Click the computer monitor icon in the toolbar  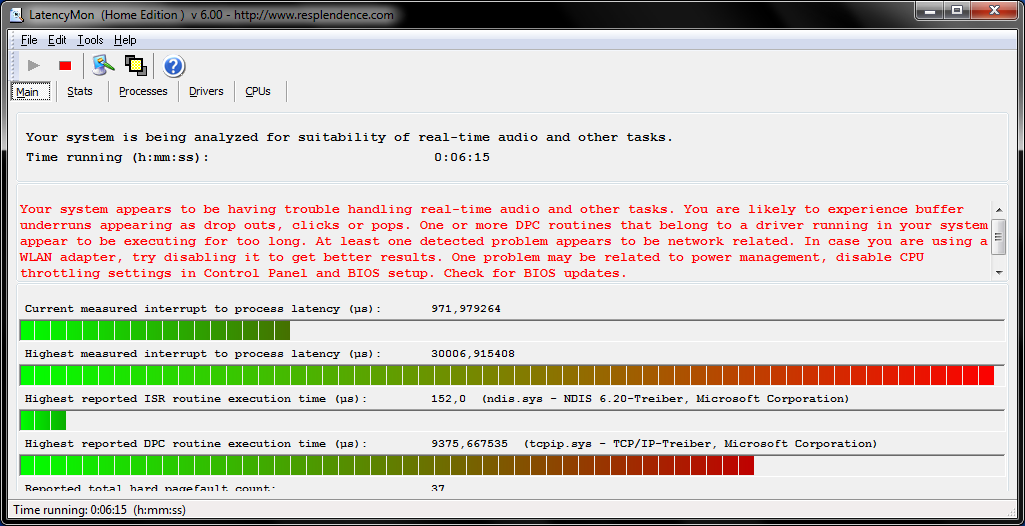click(x=103, y=65)
